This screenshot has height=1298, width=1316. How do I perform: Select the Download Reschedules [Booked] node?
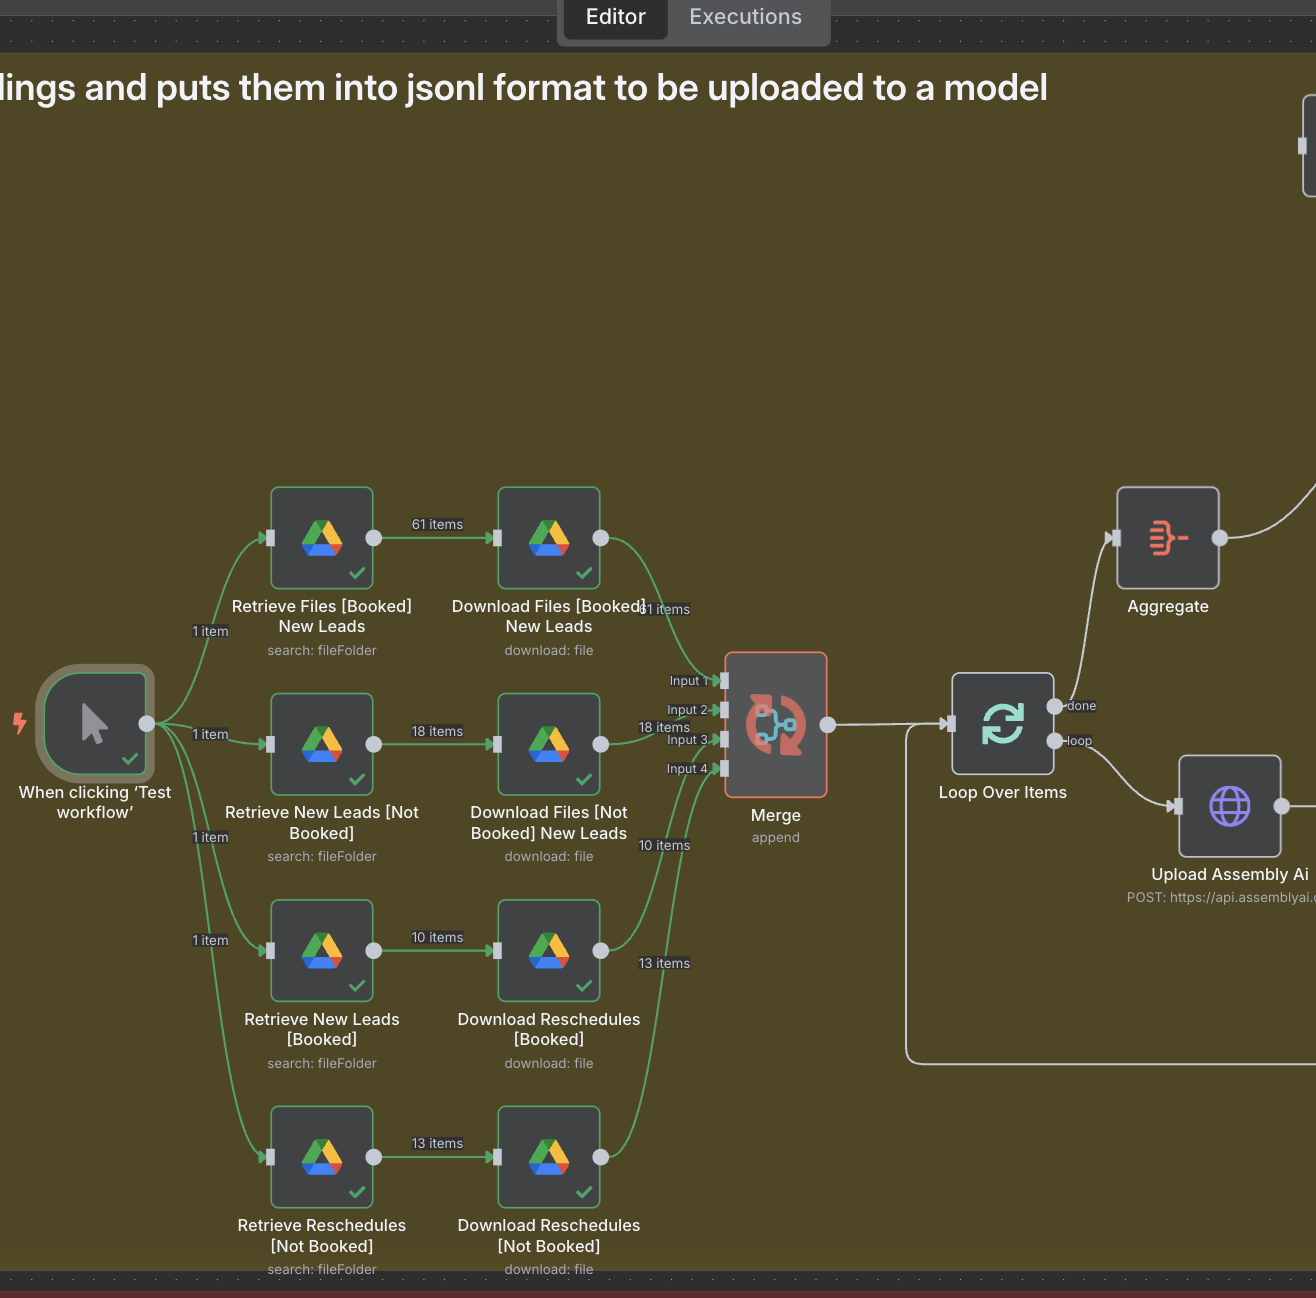(549, 951)
